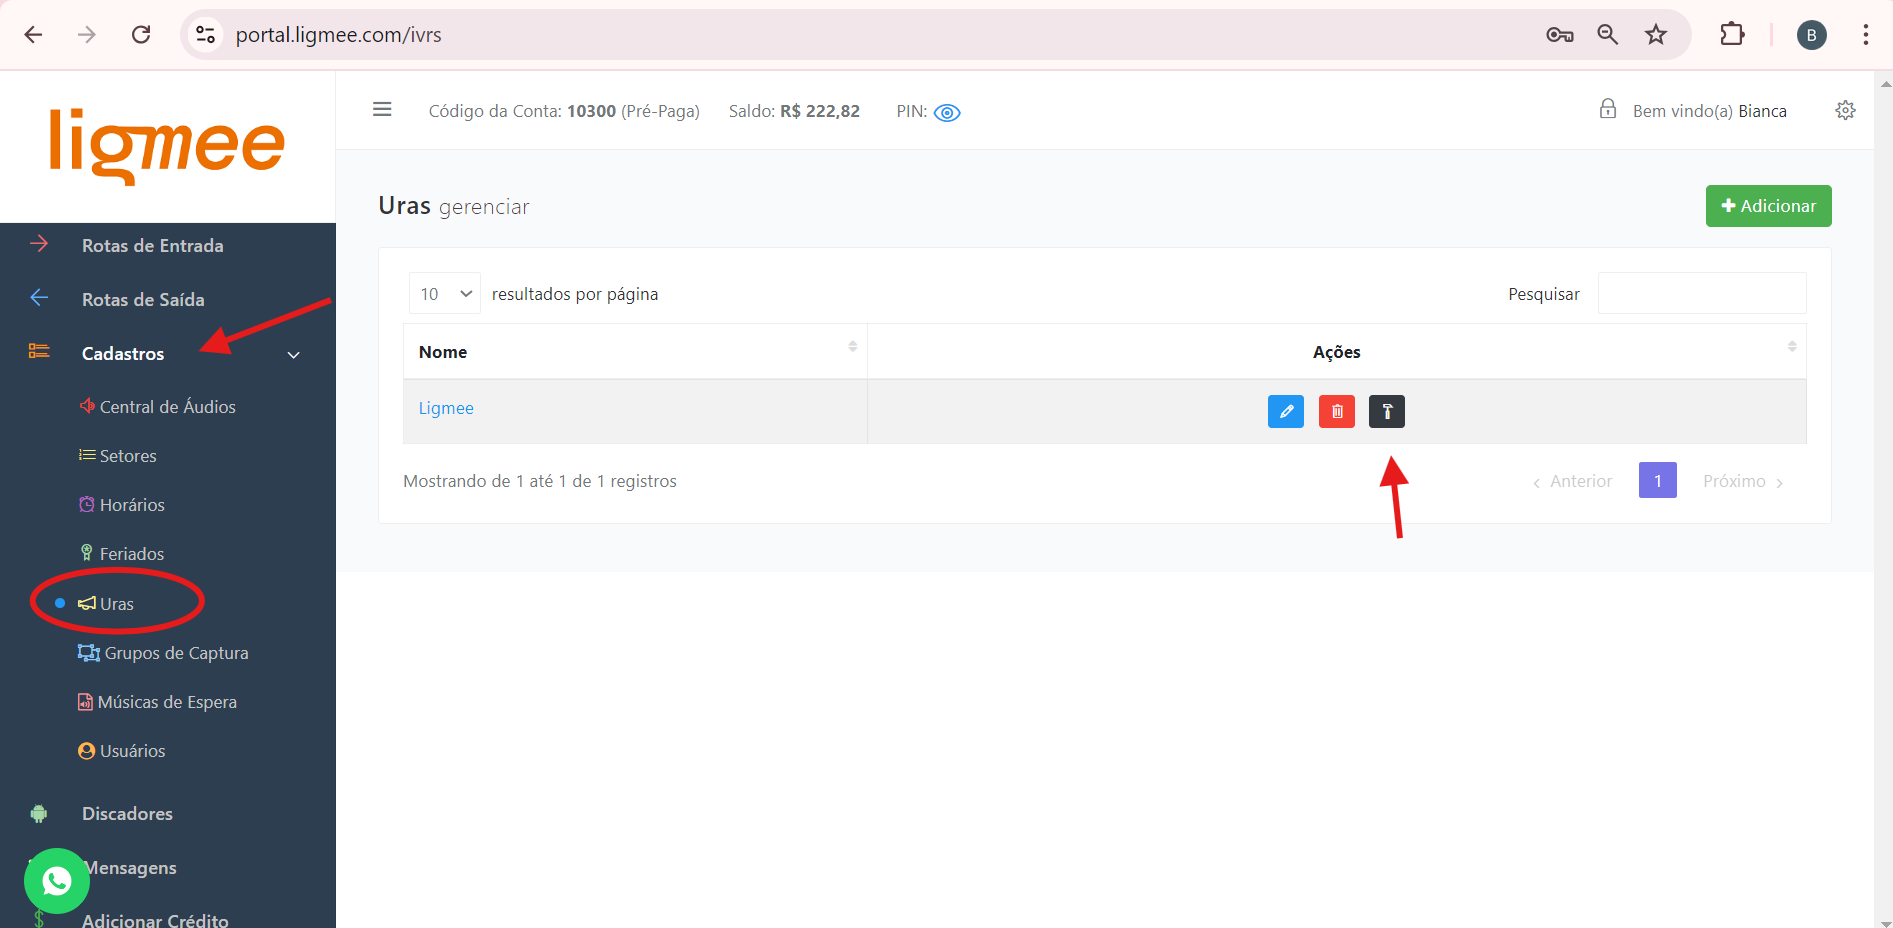Open browser extensions puzzle icon

pyautogui.click(x=1731, y=35)
